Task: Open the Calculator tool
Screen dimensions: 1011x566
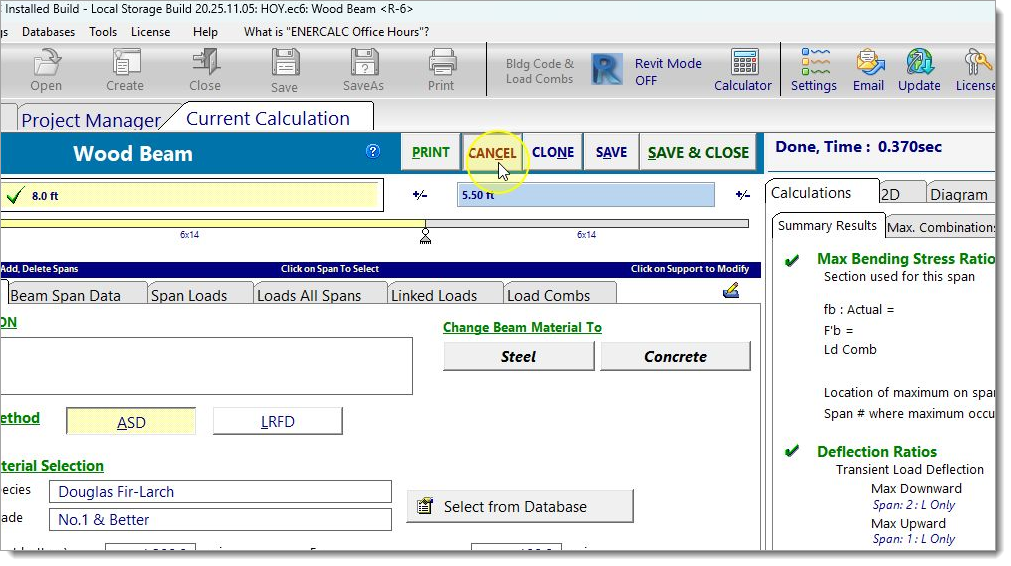Action: [x=743, y=64]
